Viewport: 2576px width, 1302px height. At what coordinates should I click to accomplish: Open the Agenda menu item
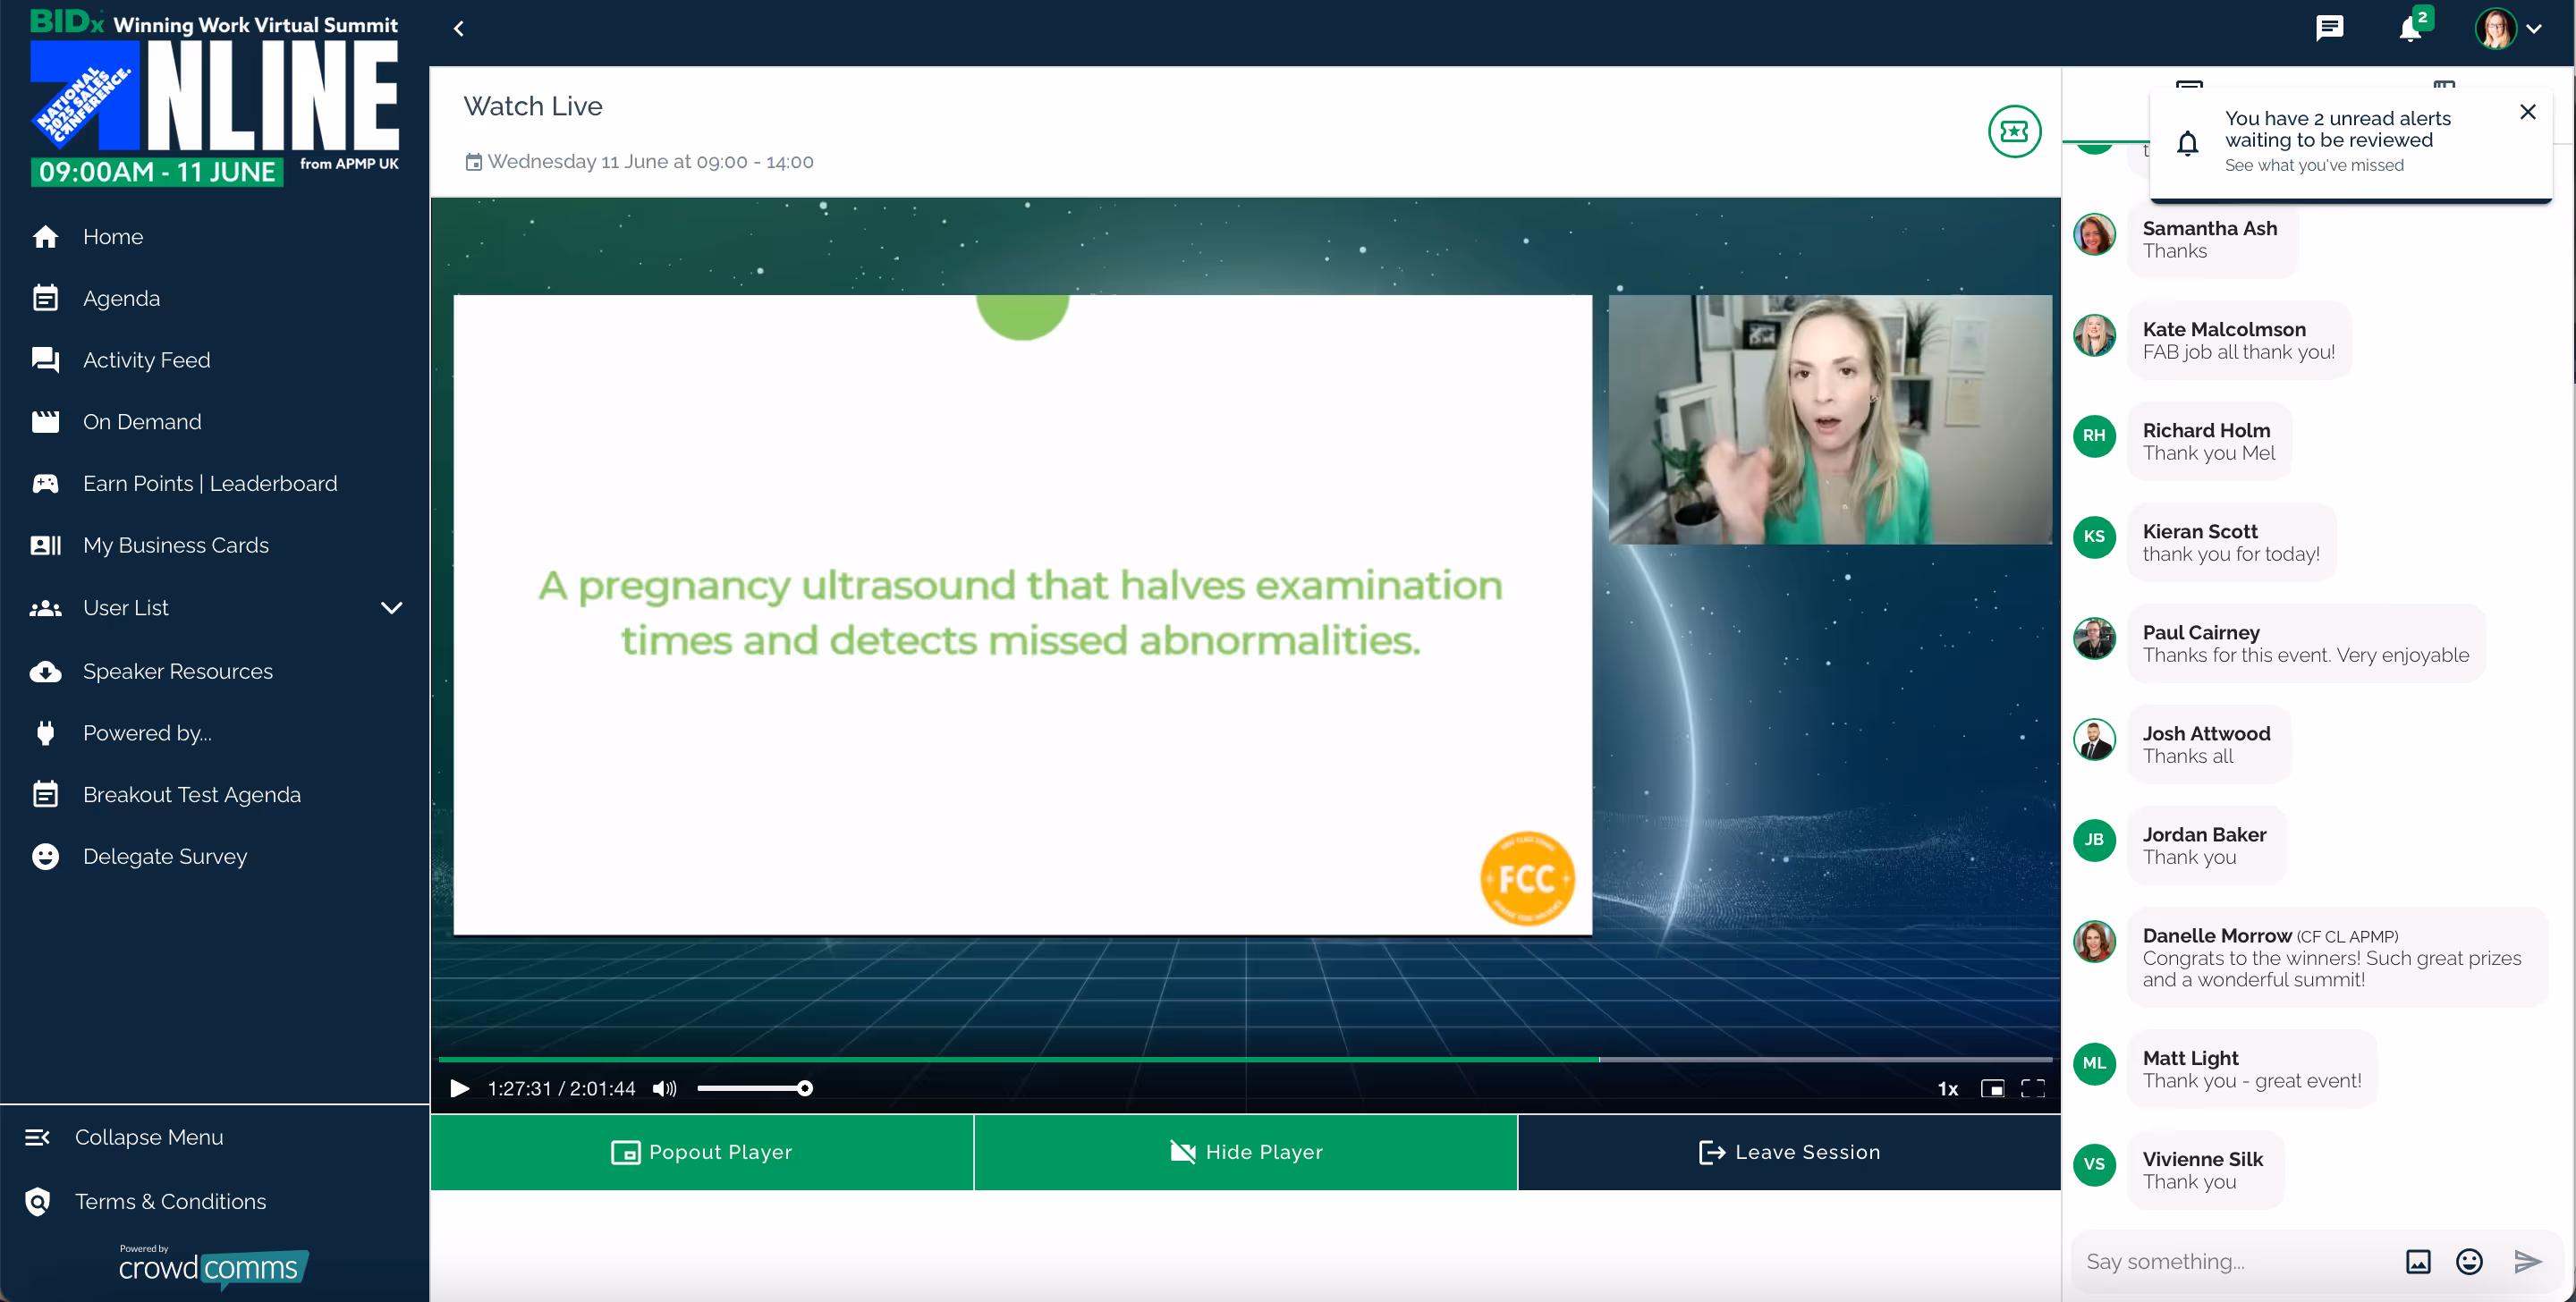[x=121, y=298]
